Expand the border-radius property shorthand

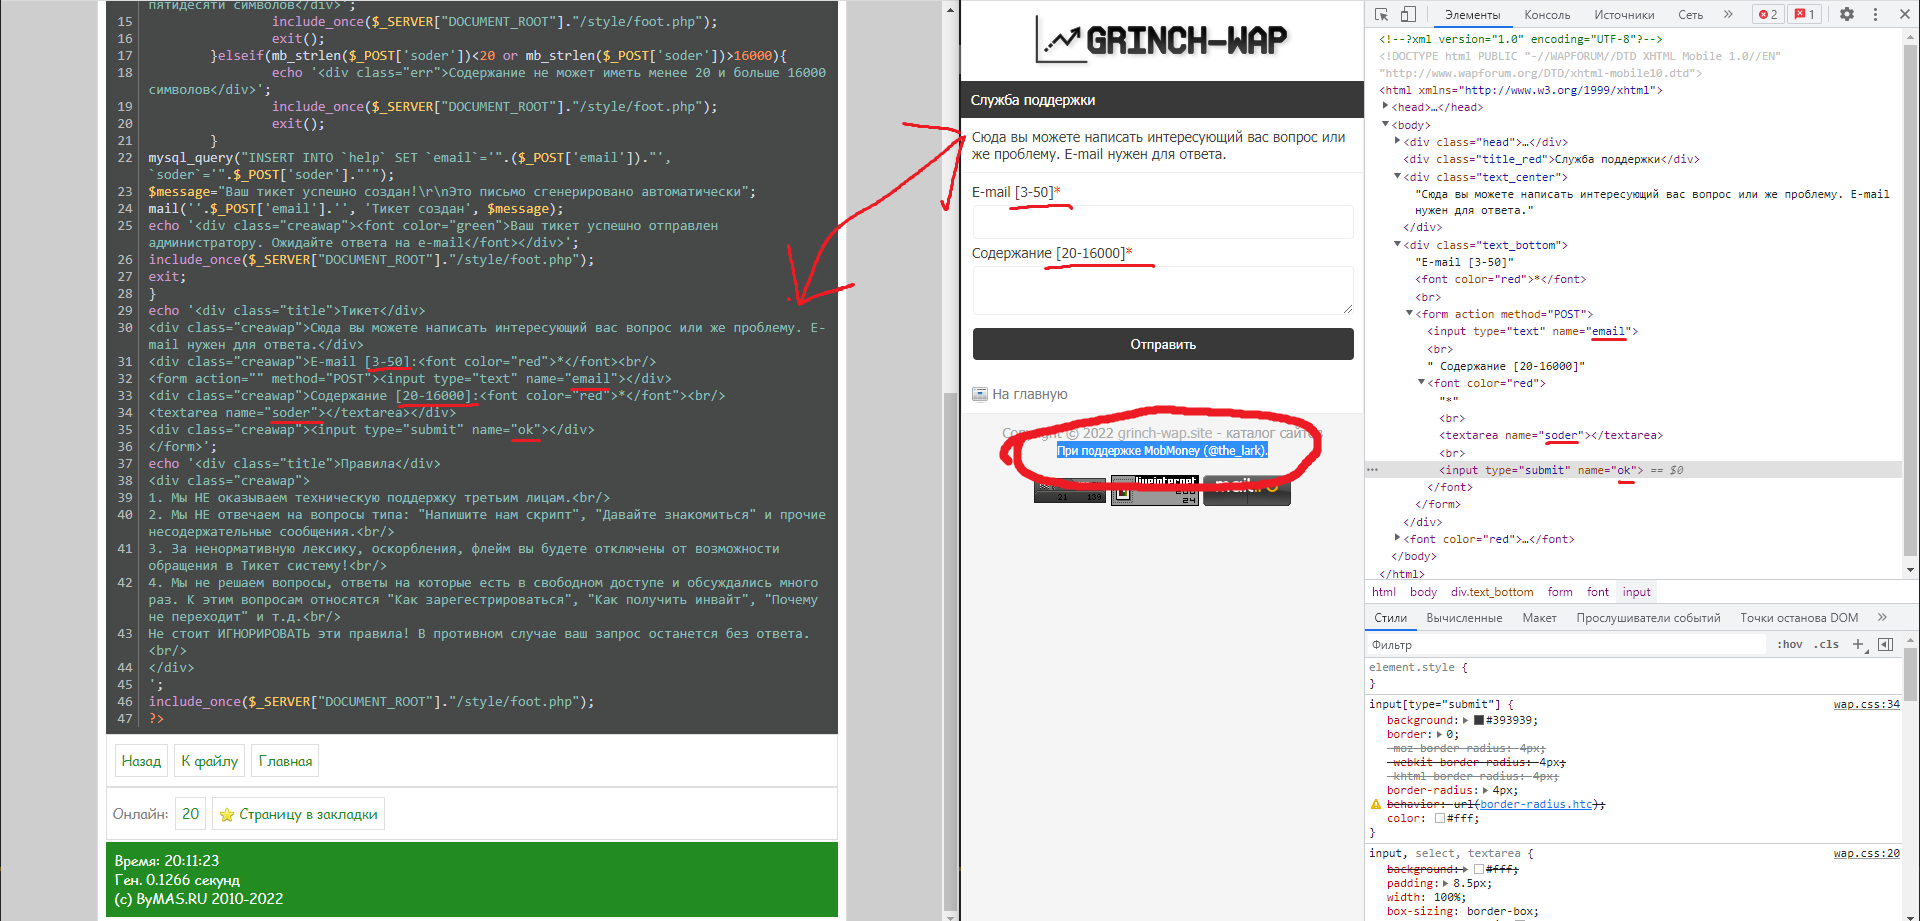1485,790
